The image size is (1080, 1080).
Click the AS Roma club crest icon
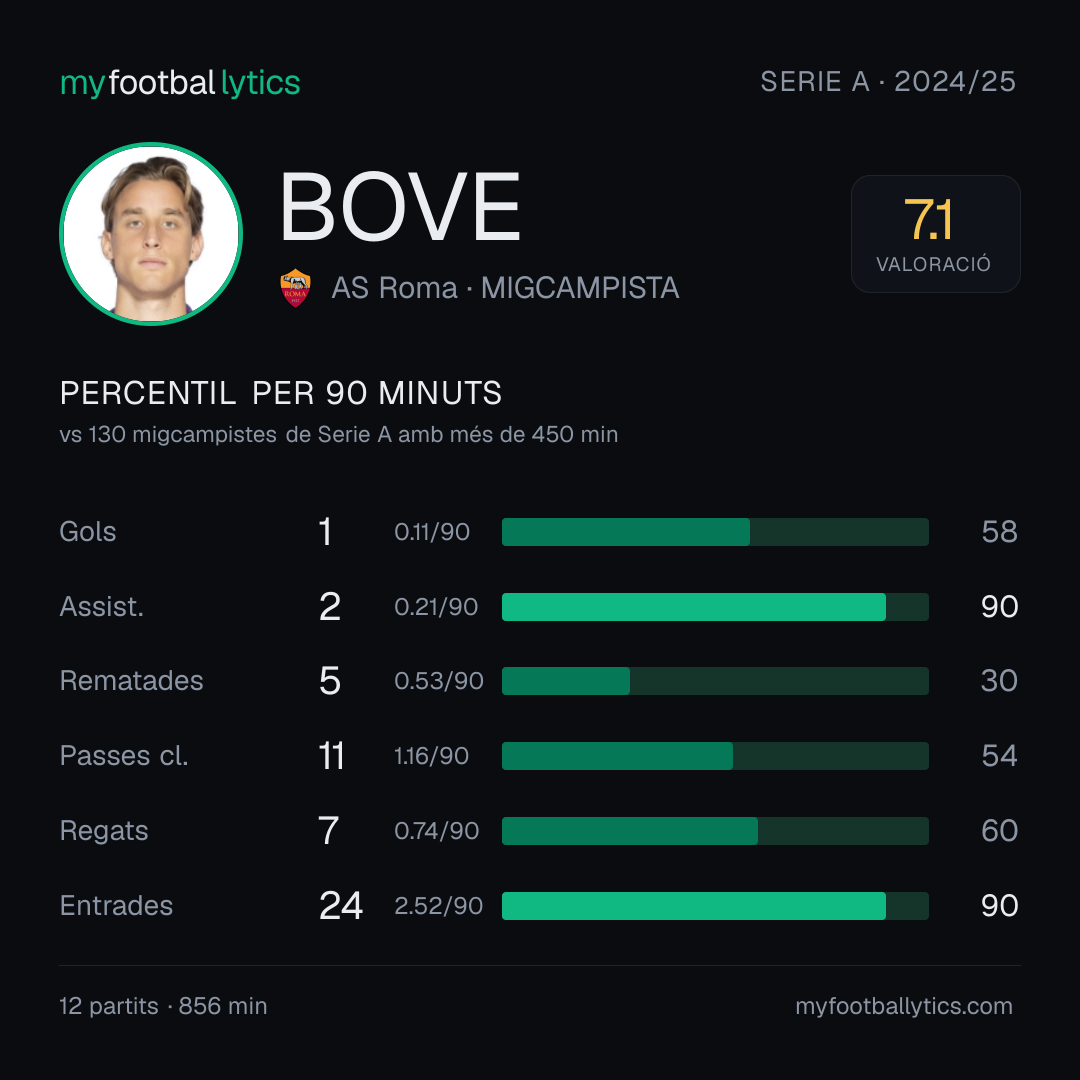(295, 288)
